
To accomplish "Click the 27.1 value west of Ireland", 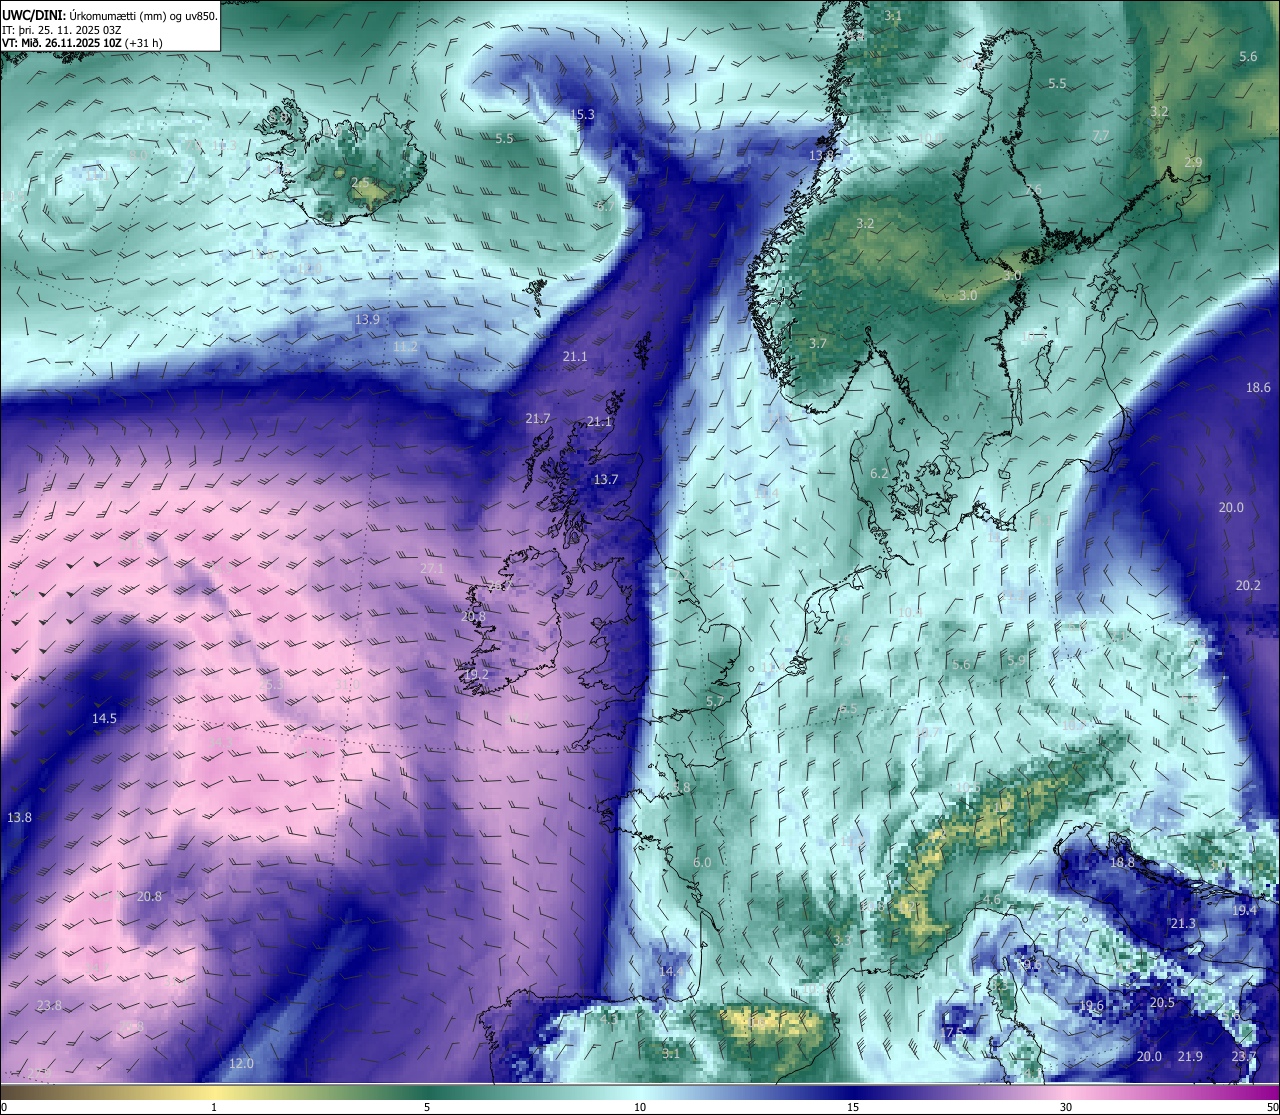I will point(432,568).
